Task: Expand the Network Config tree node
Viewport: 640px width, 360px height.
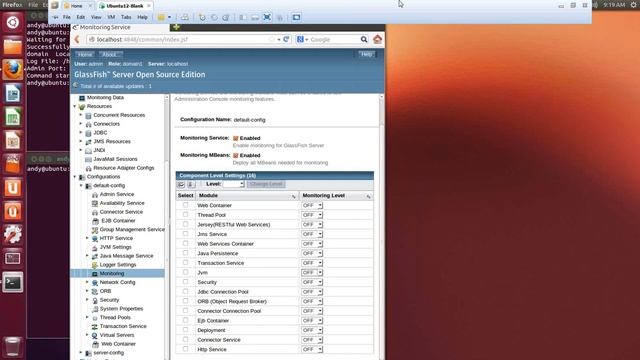Action: (87, 282)
